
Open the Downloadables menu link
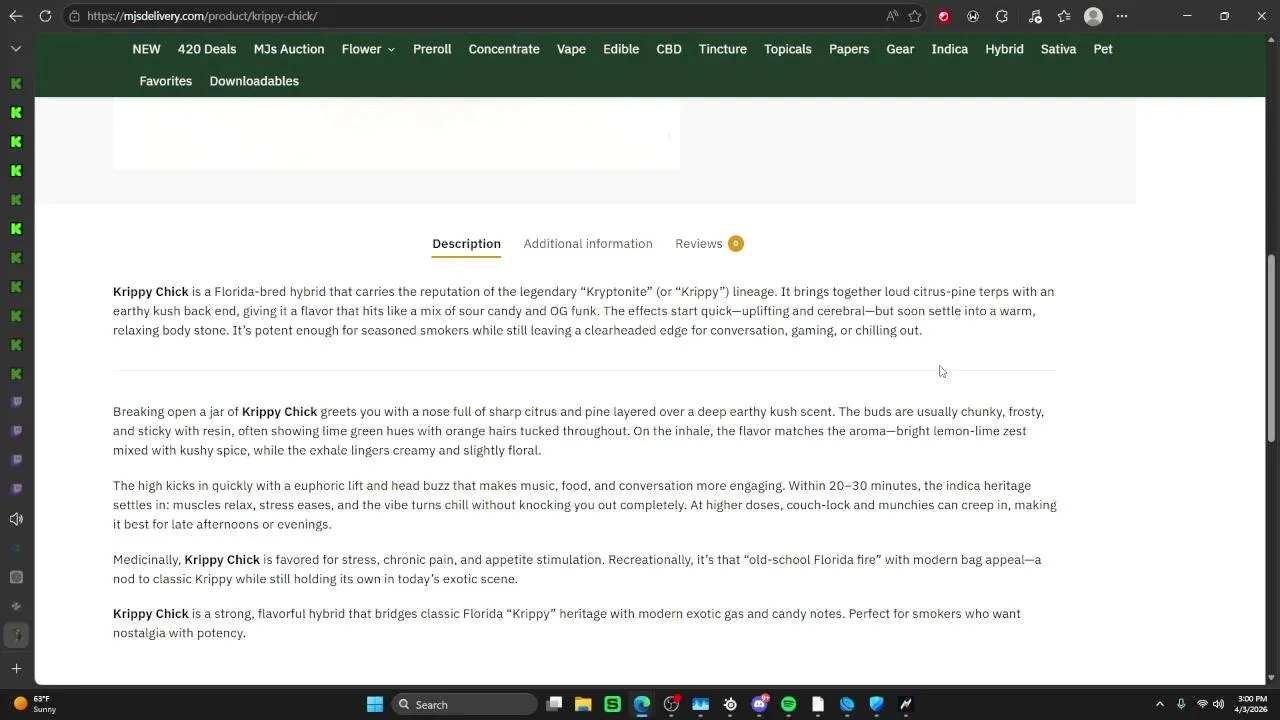click(x=254, y=81)
